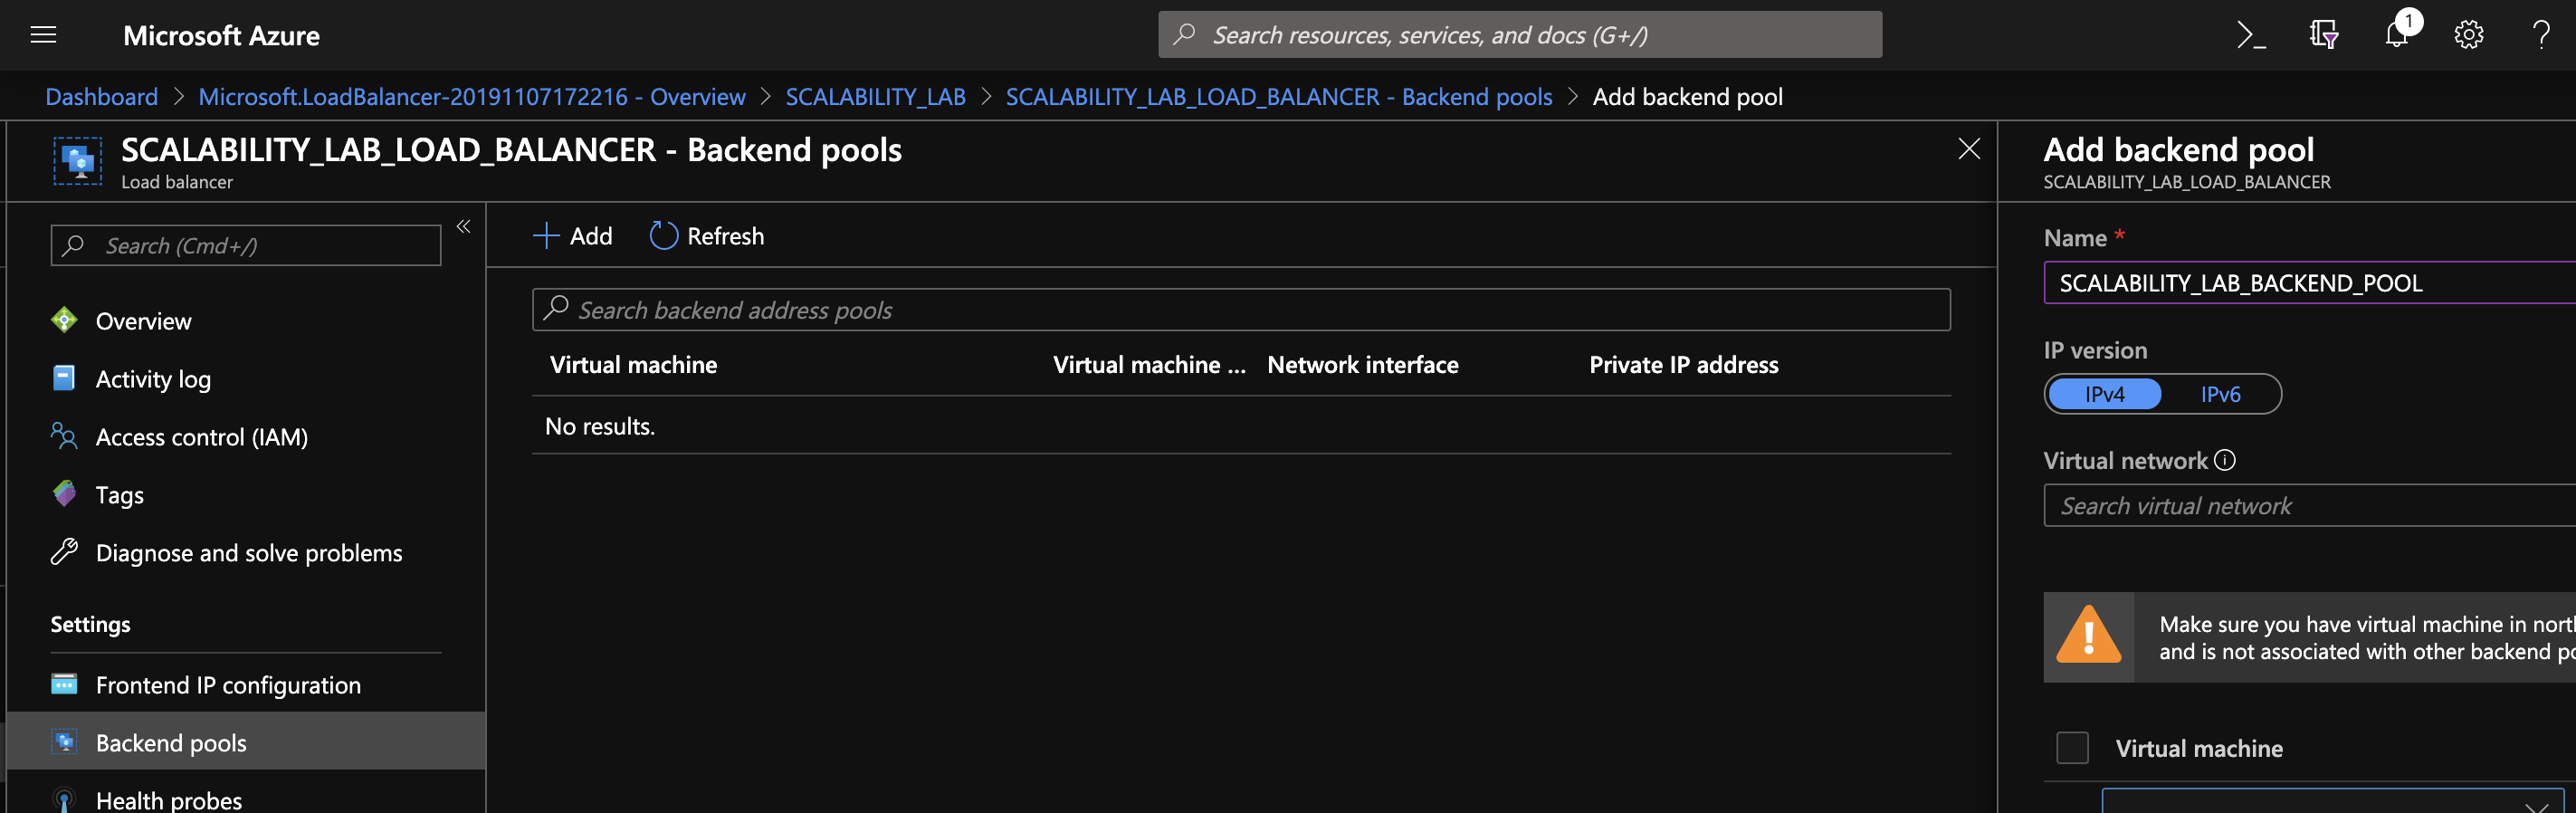2576x813 pixels.
Task: Tick the Virtual machine checkbox
Action: click(x=2072, y=748)
